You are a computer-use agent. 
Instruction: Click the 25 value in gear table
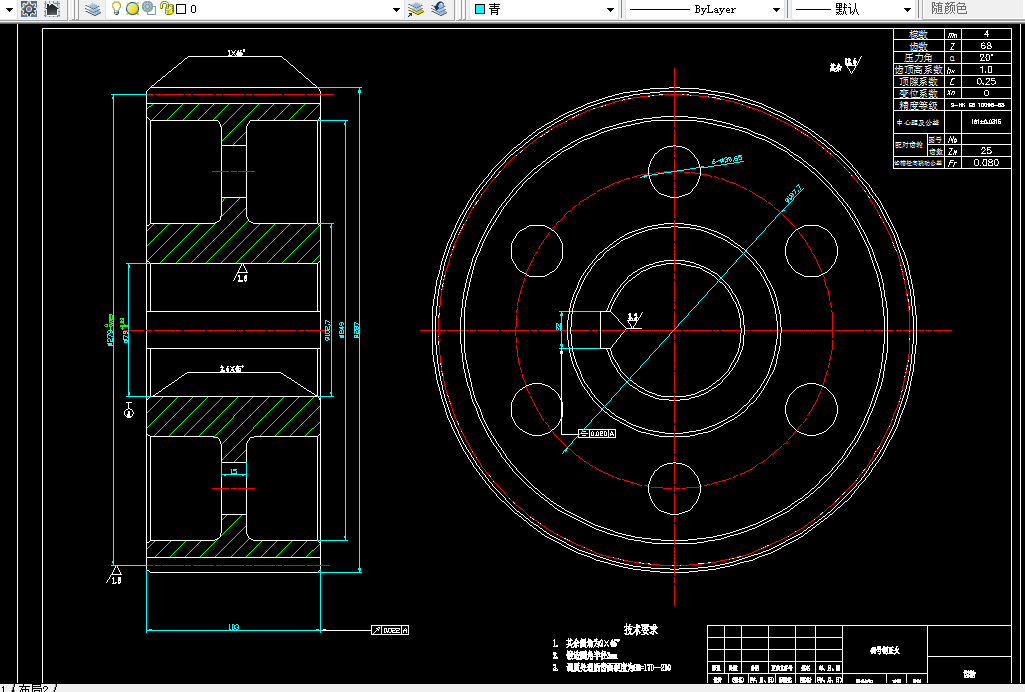point(986,151)
